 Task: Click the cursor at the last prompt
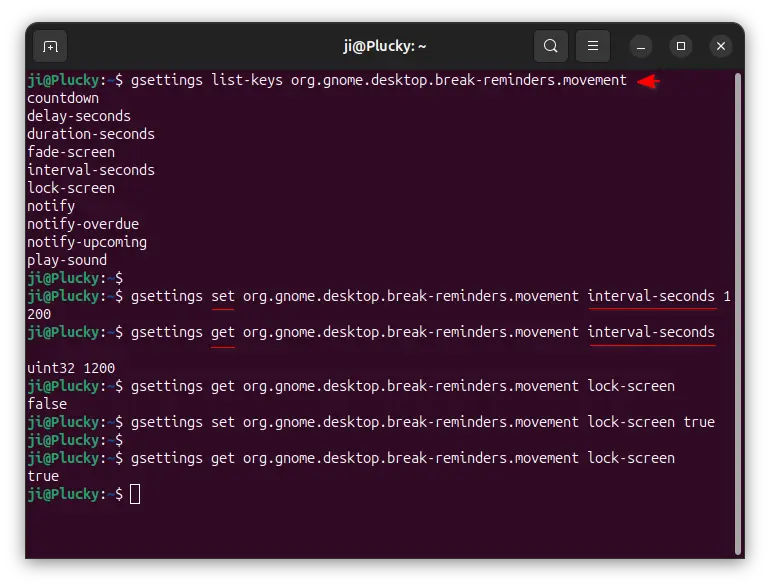point(135,494)
